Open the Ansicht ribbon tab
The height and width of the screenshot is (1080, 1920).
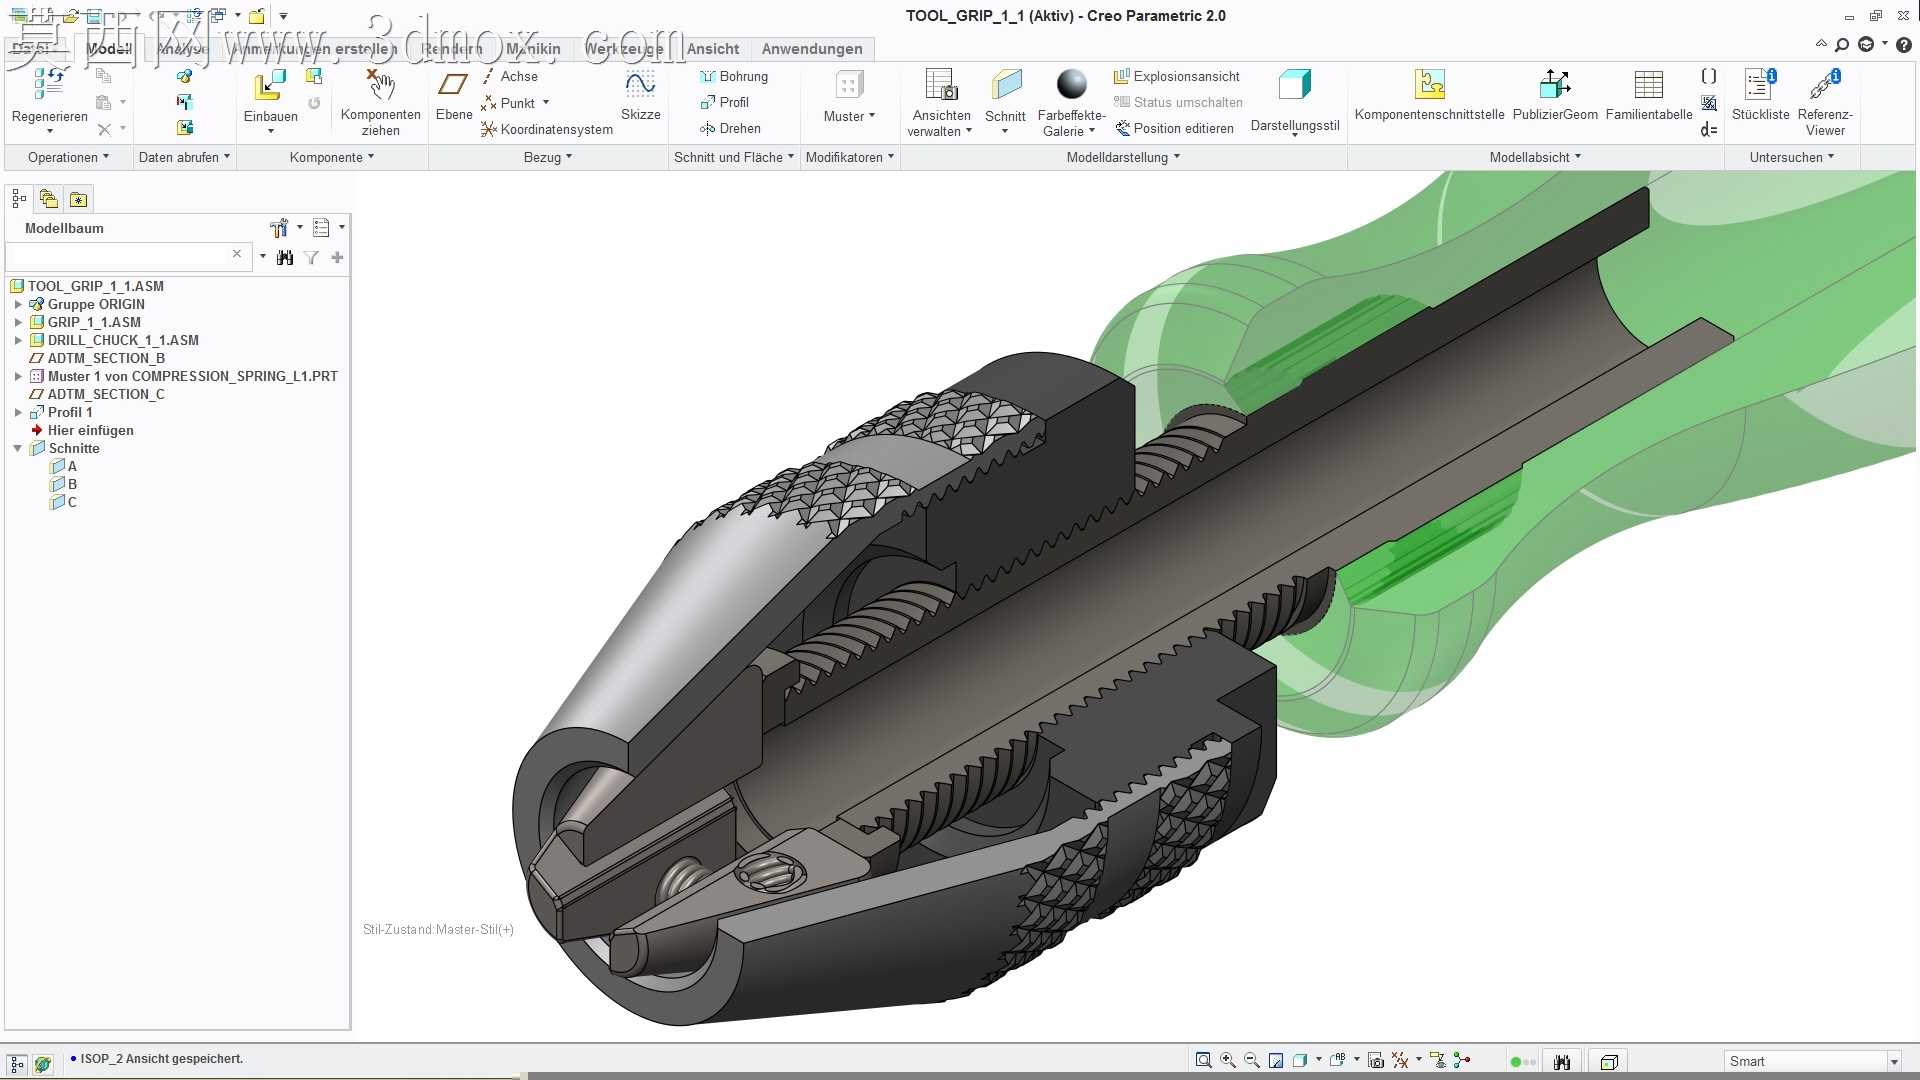point(713,49)
